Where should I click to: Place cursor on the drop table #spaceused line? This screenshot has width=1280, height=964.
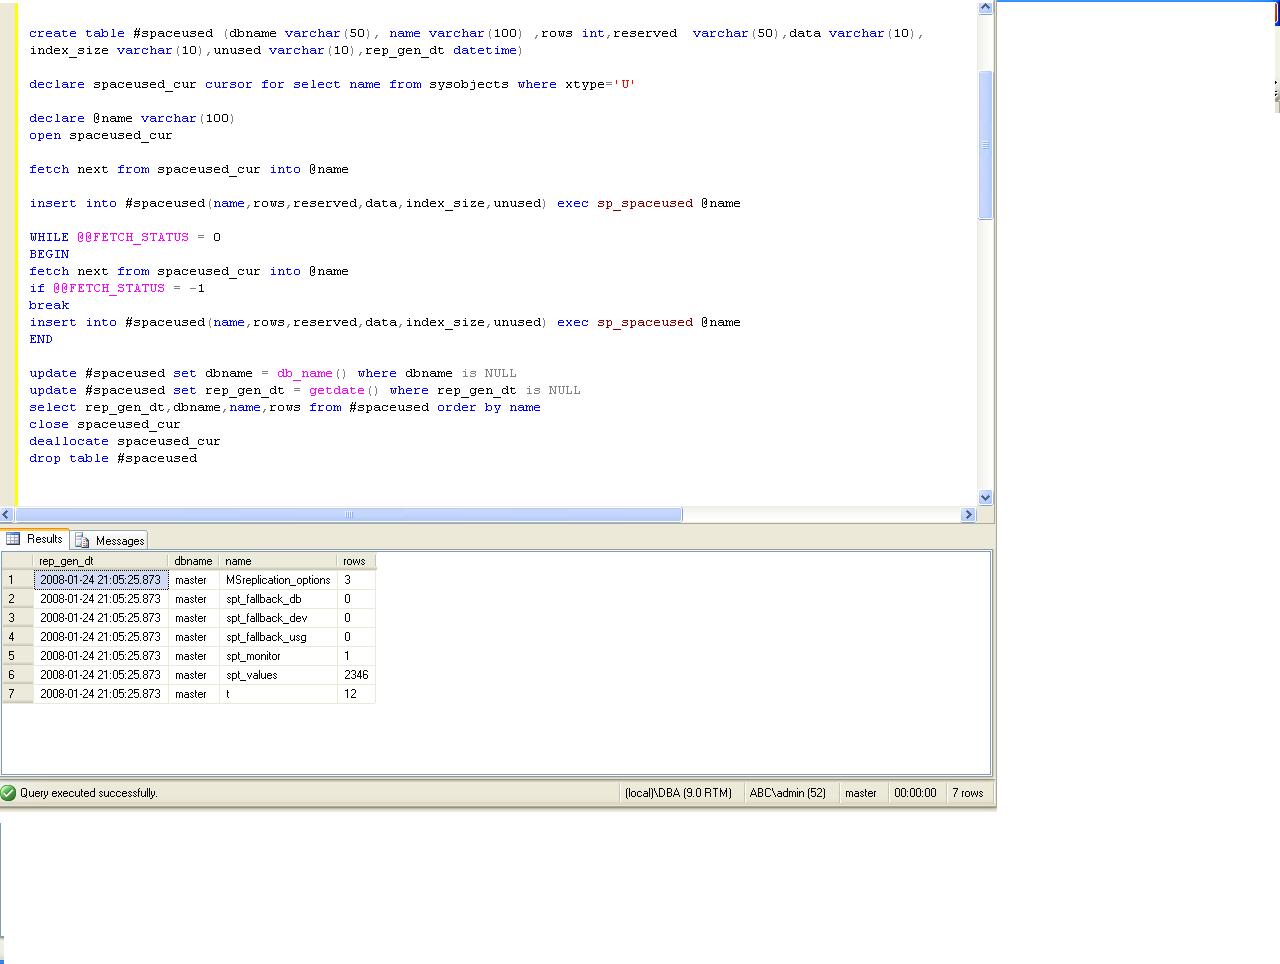point(113,458)
